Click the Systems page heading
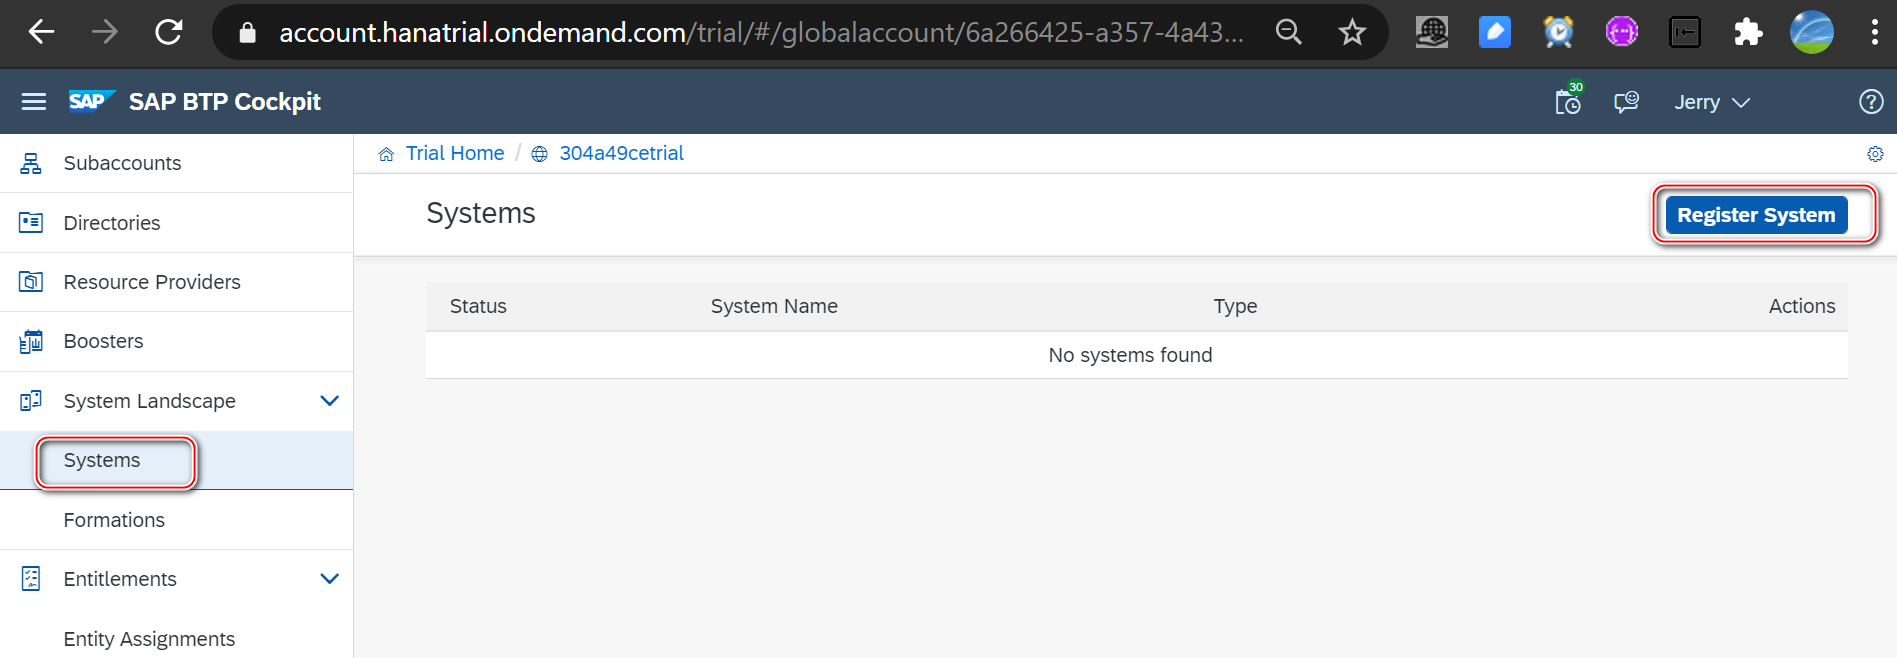Screen dimensions: 1897x658 pos(481,213)
